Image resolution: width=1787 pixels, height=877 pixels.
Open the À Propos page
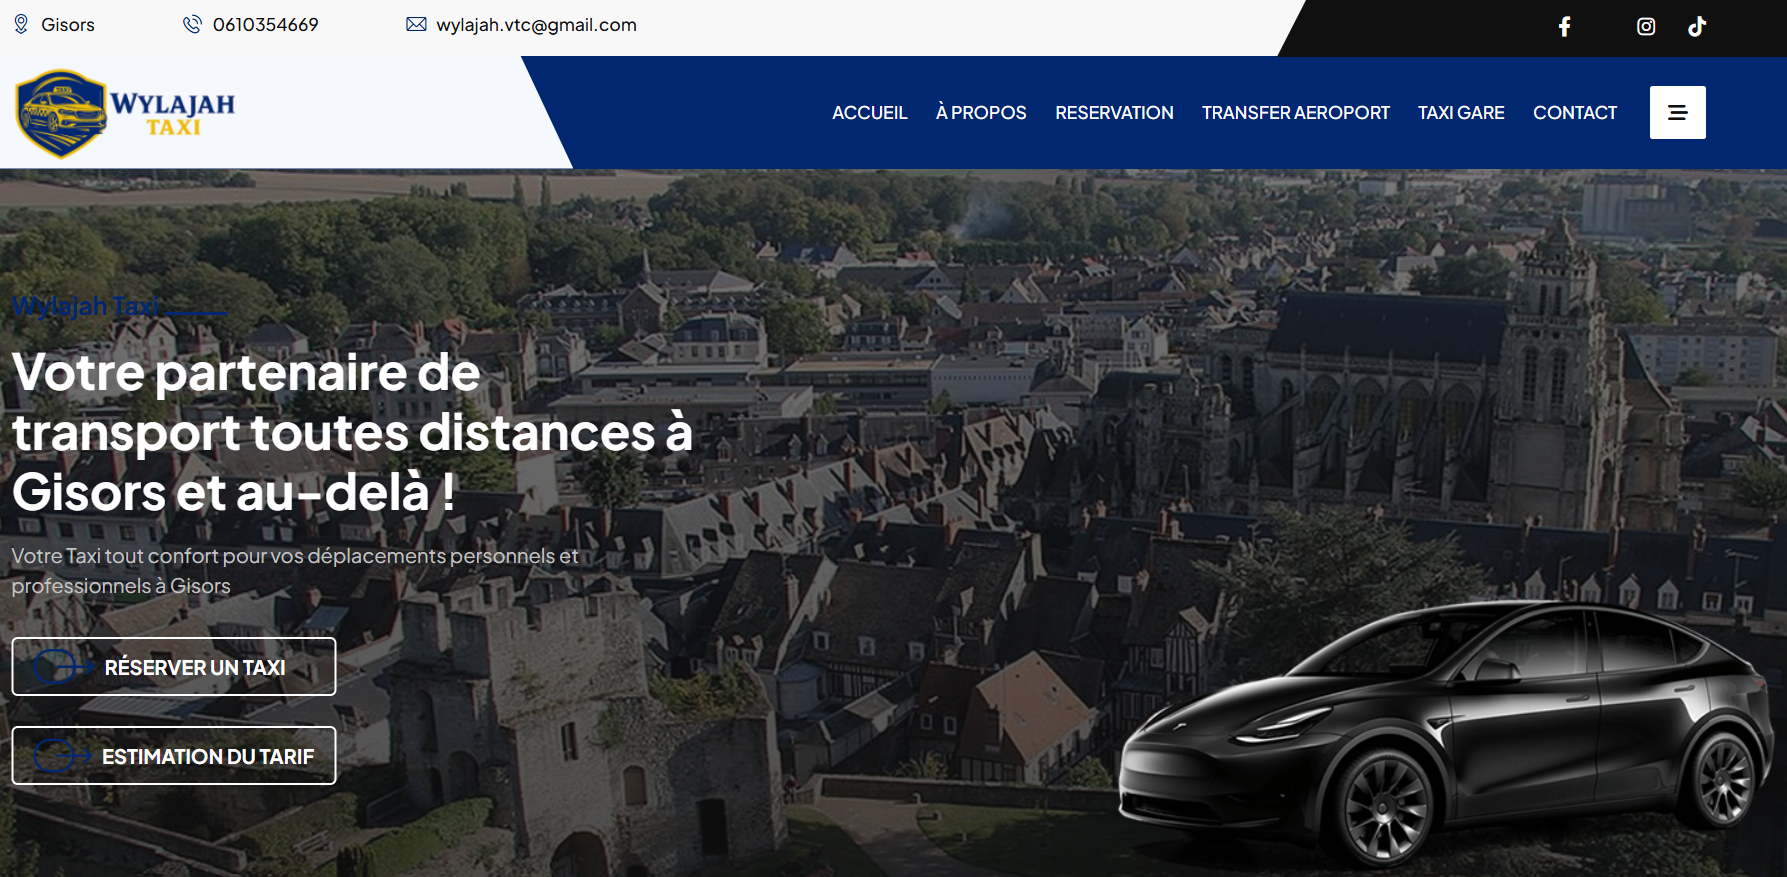(x=980, y=113)
